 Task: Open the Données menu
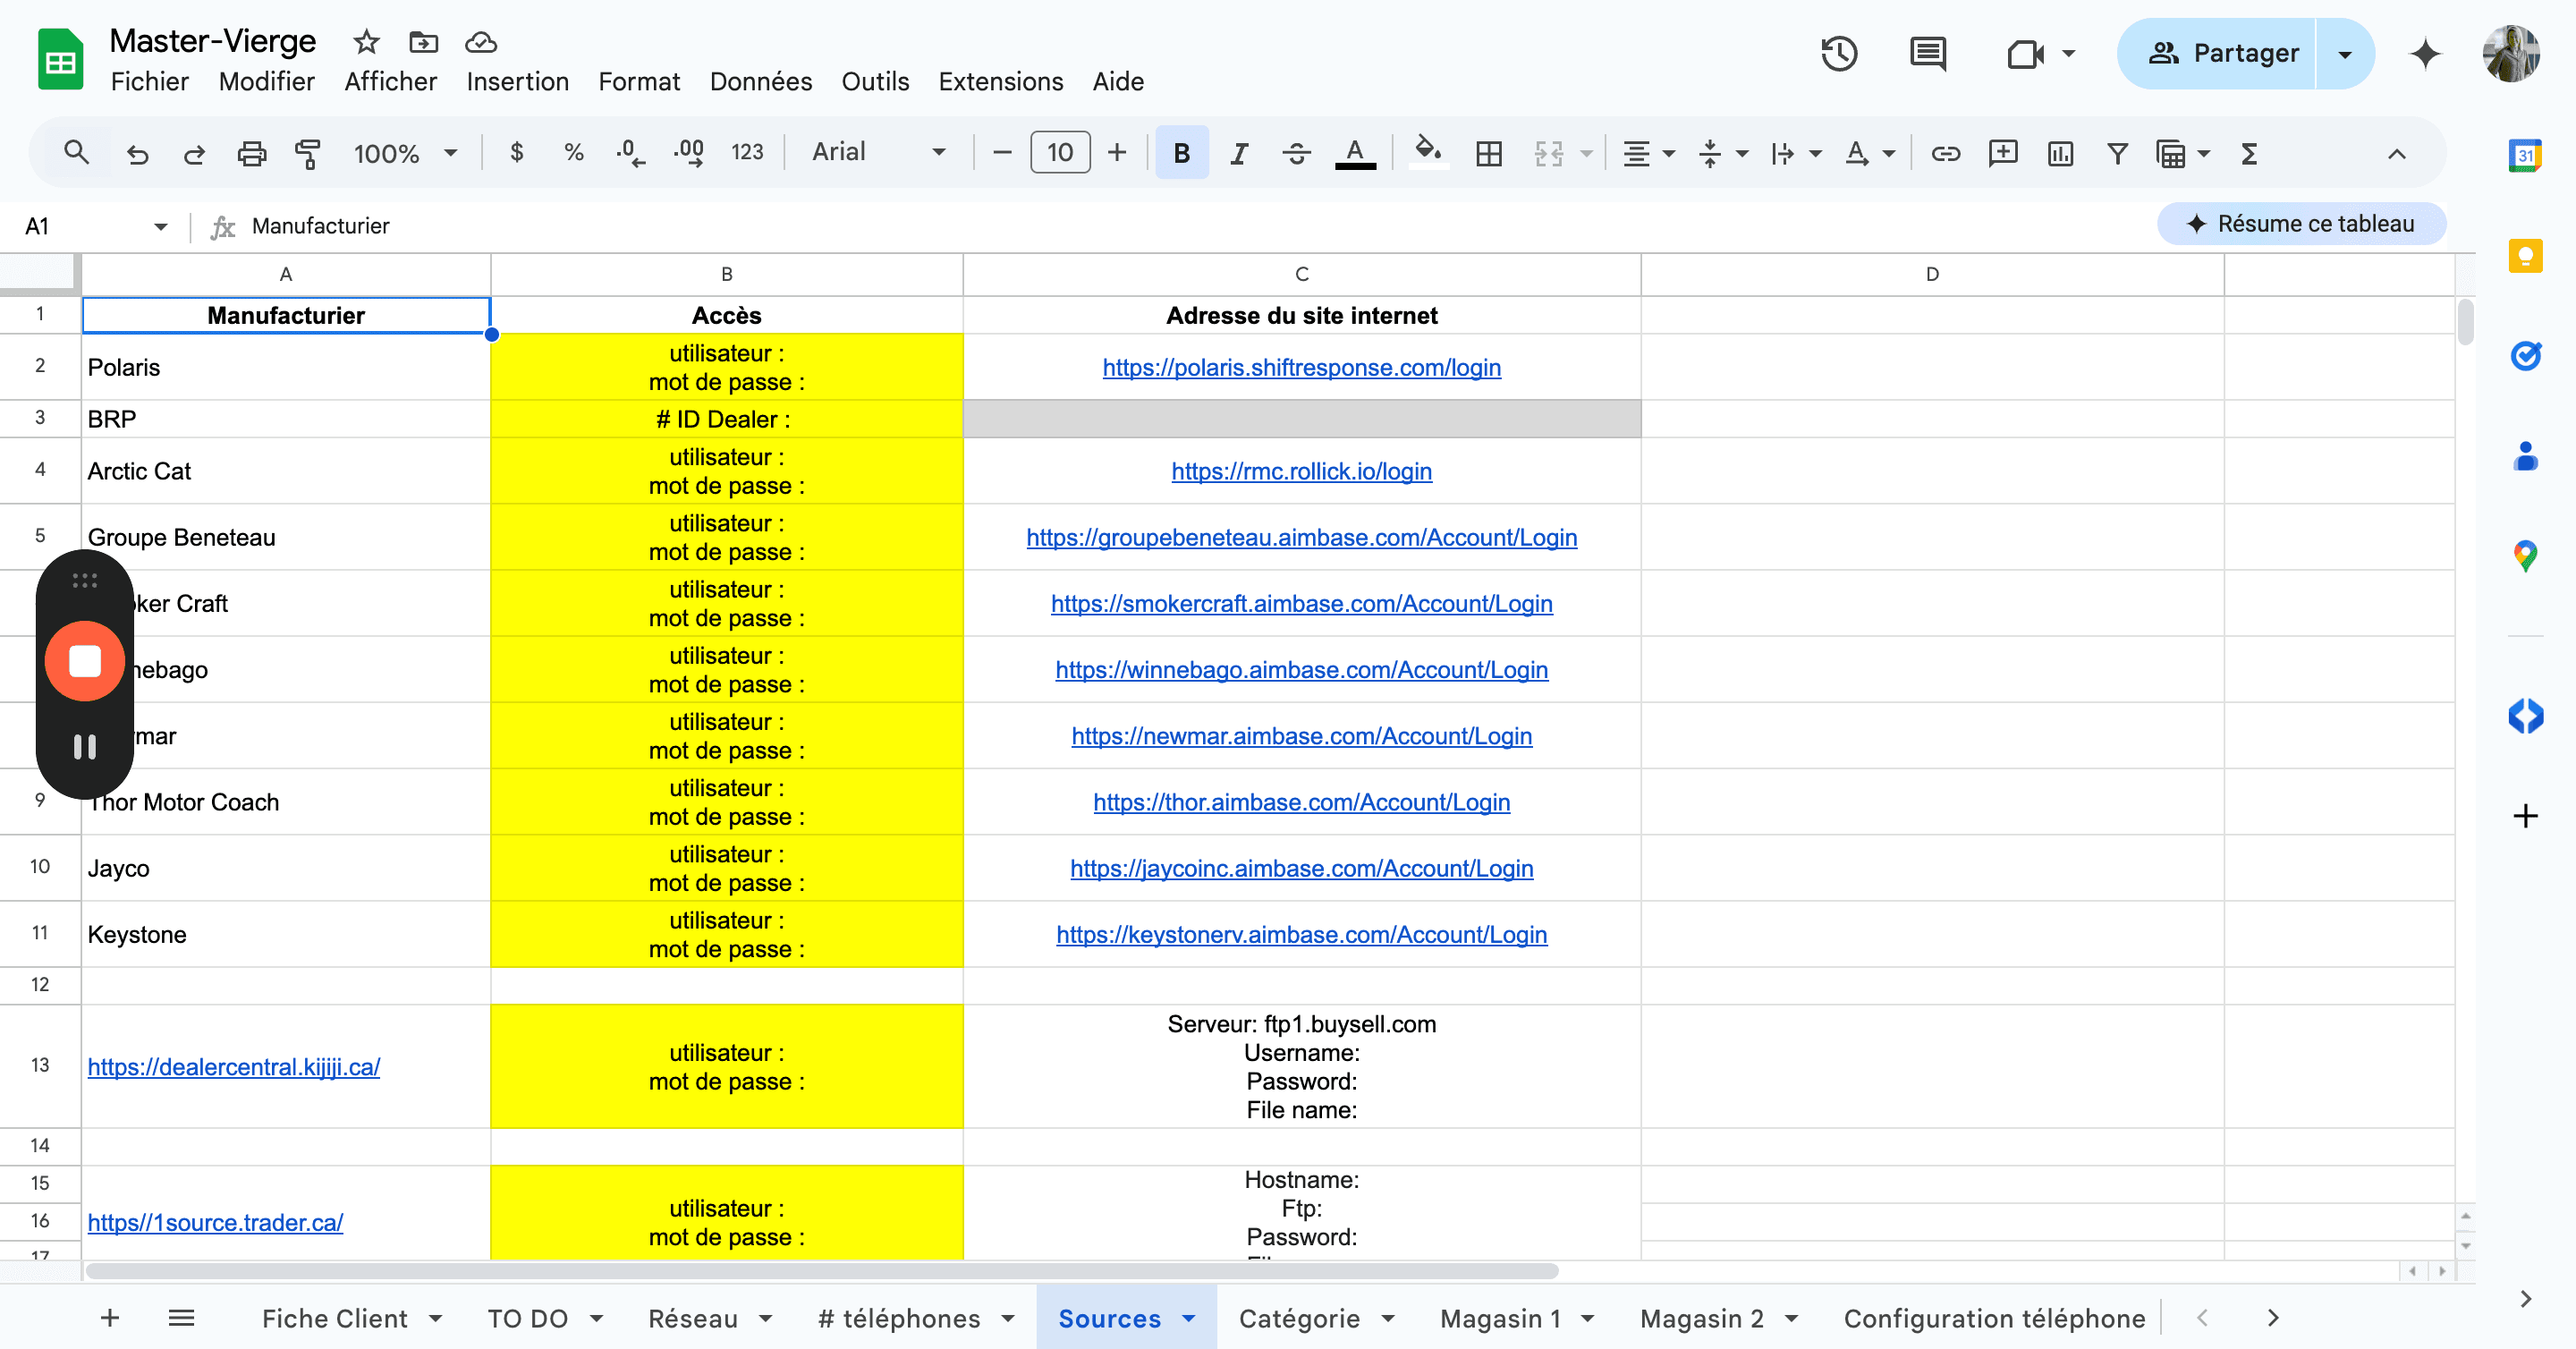tap(760, 82)
